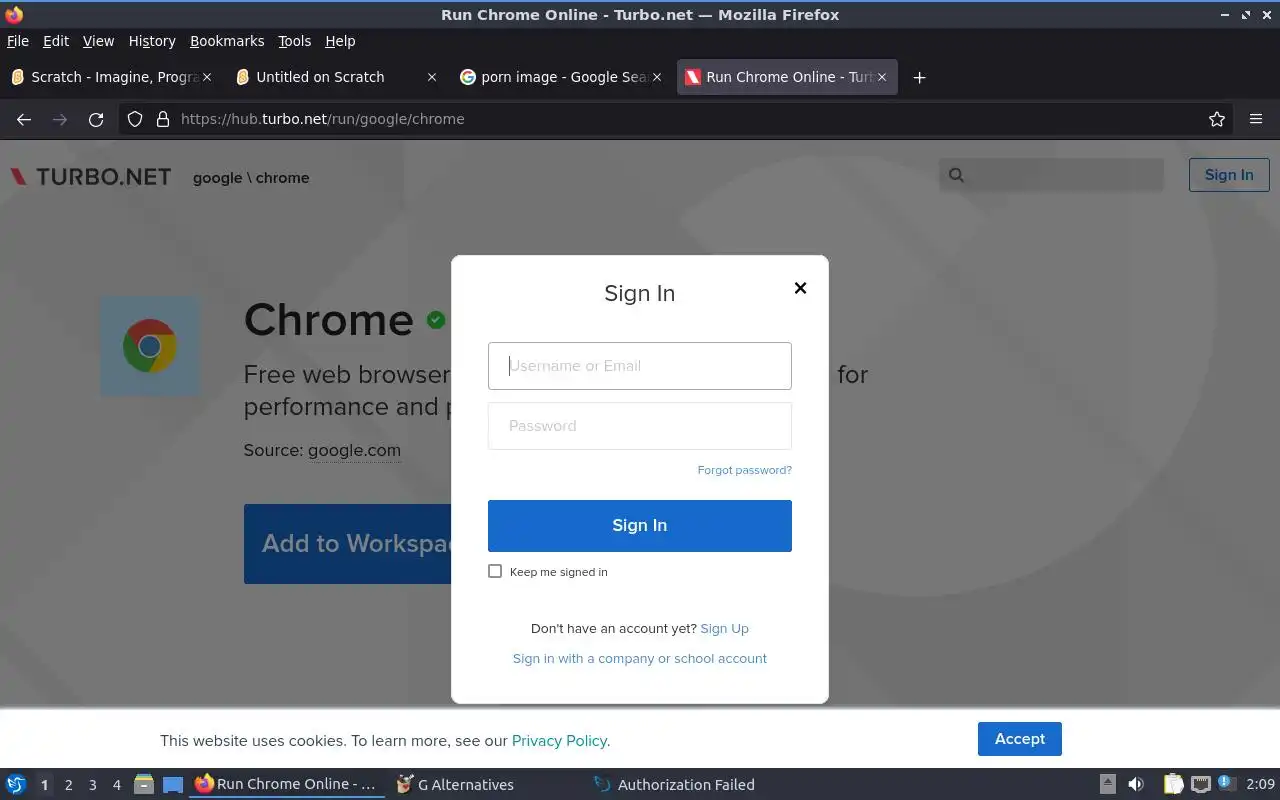Click the search magnifier icon
The width and height of the screenshot is (1280, 800).
956,175
